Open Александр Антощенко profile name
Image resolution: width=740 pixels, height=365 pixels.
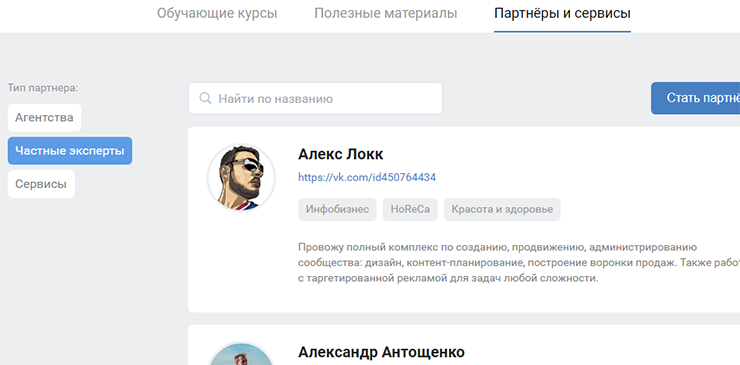pos(381,352)
